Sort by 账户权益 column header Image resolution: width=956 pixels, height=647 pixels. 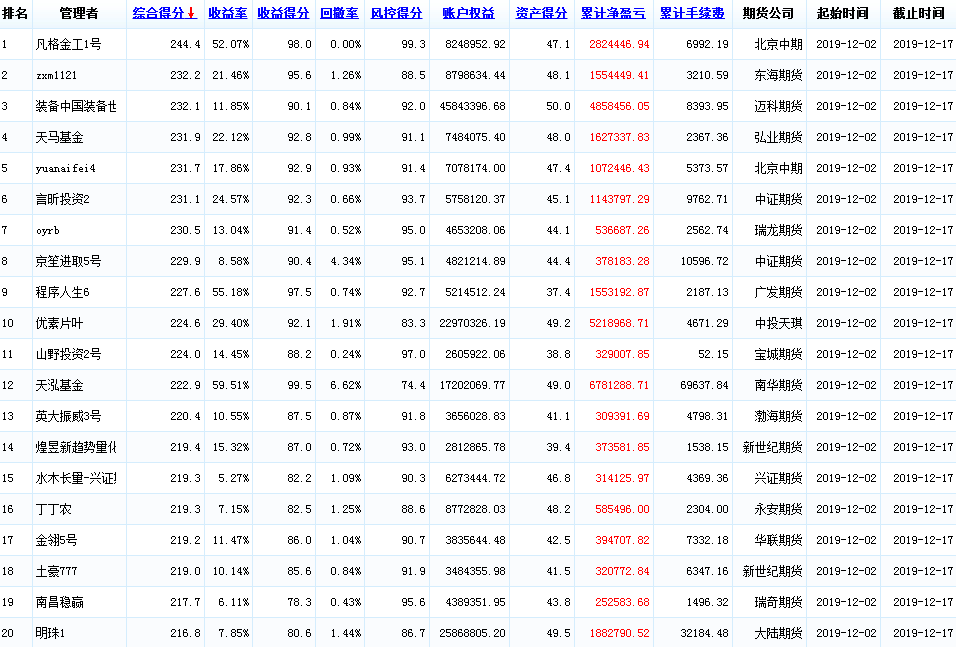coord(469,13)
